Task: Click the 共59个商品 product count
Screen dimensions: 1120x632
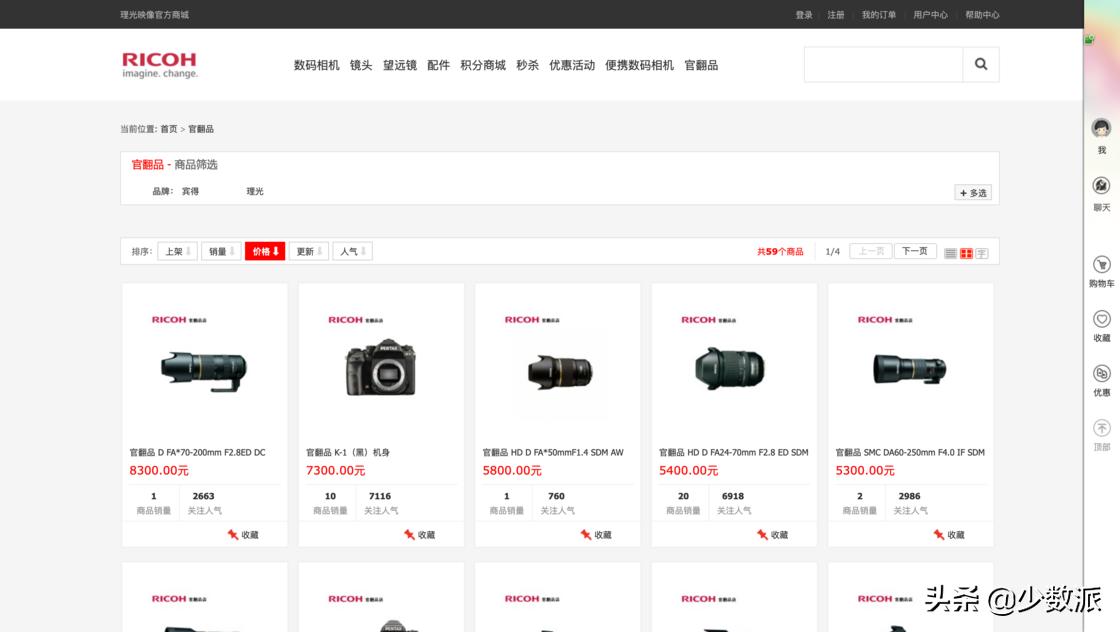Action: click(780, 252)
